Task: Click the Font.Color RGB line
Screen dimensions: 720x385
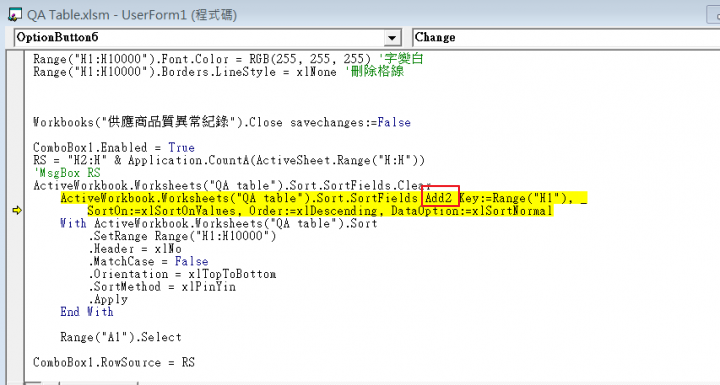Action: point(228,59)
